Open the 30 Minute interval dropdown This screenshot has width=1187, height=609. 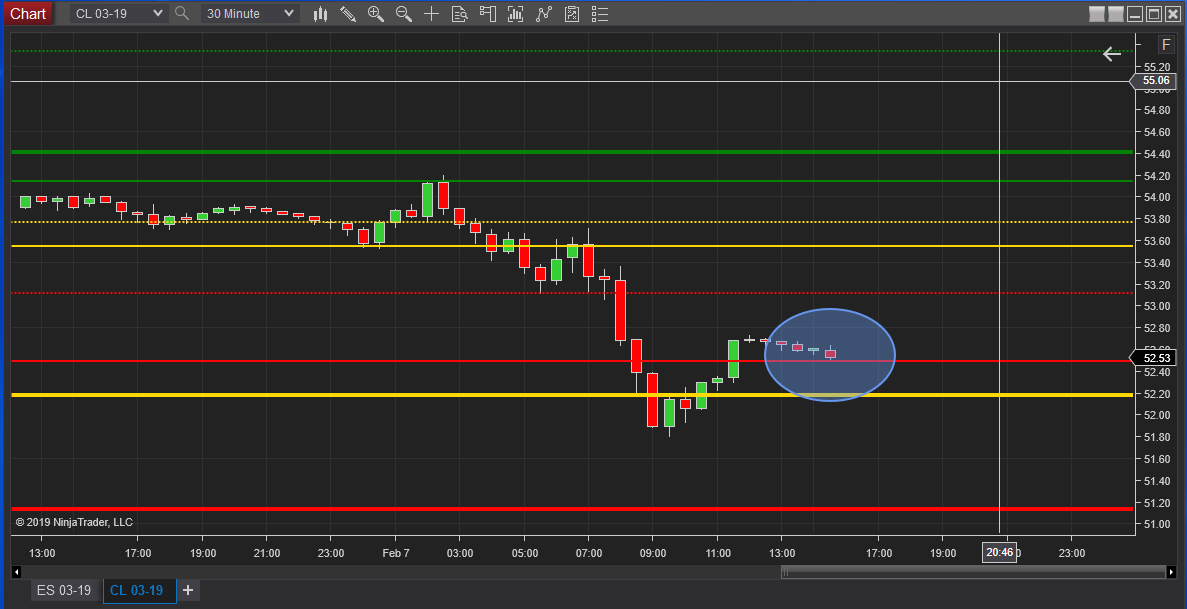pyautogui.click(x=250, y=14)
